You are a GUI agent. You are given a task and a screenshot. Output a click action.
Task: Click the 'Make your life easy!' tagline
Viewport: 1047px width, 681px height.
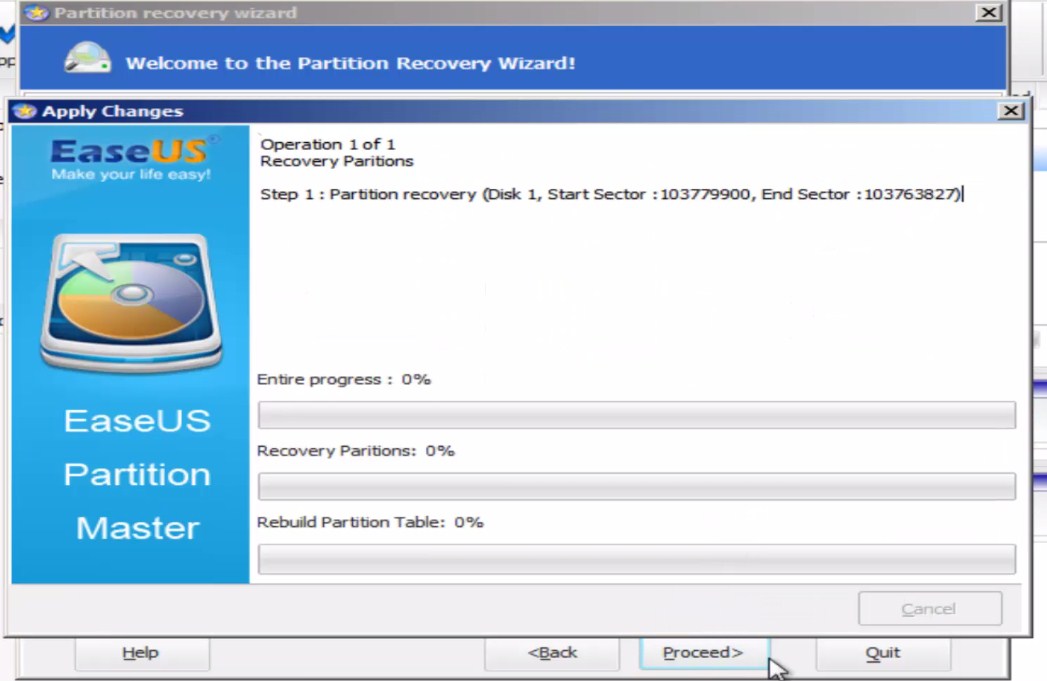click(131, 174)
